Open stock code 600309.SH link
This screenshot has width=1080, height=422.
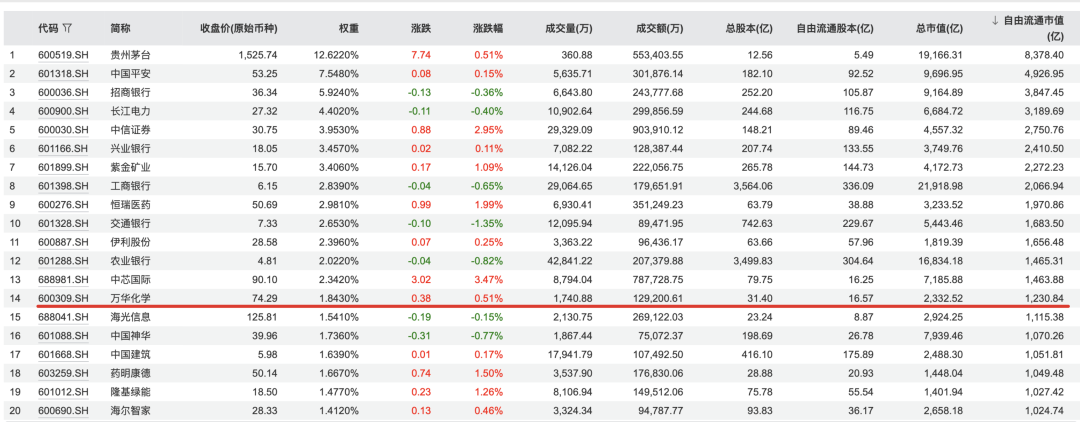[62, 298]
